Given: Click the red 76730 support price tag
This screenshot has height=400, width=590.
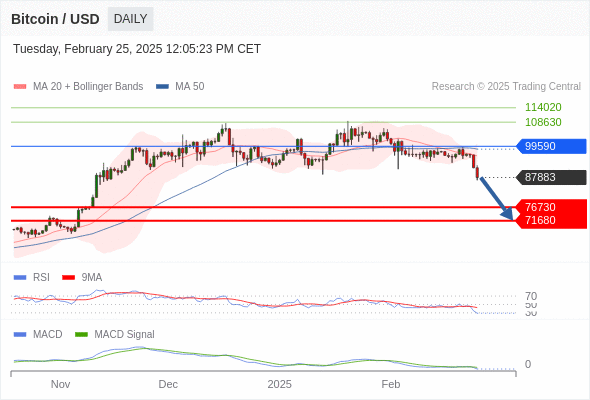Looking at the screenshot, I should pyautogui.click(x=552, y=207).
